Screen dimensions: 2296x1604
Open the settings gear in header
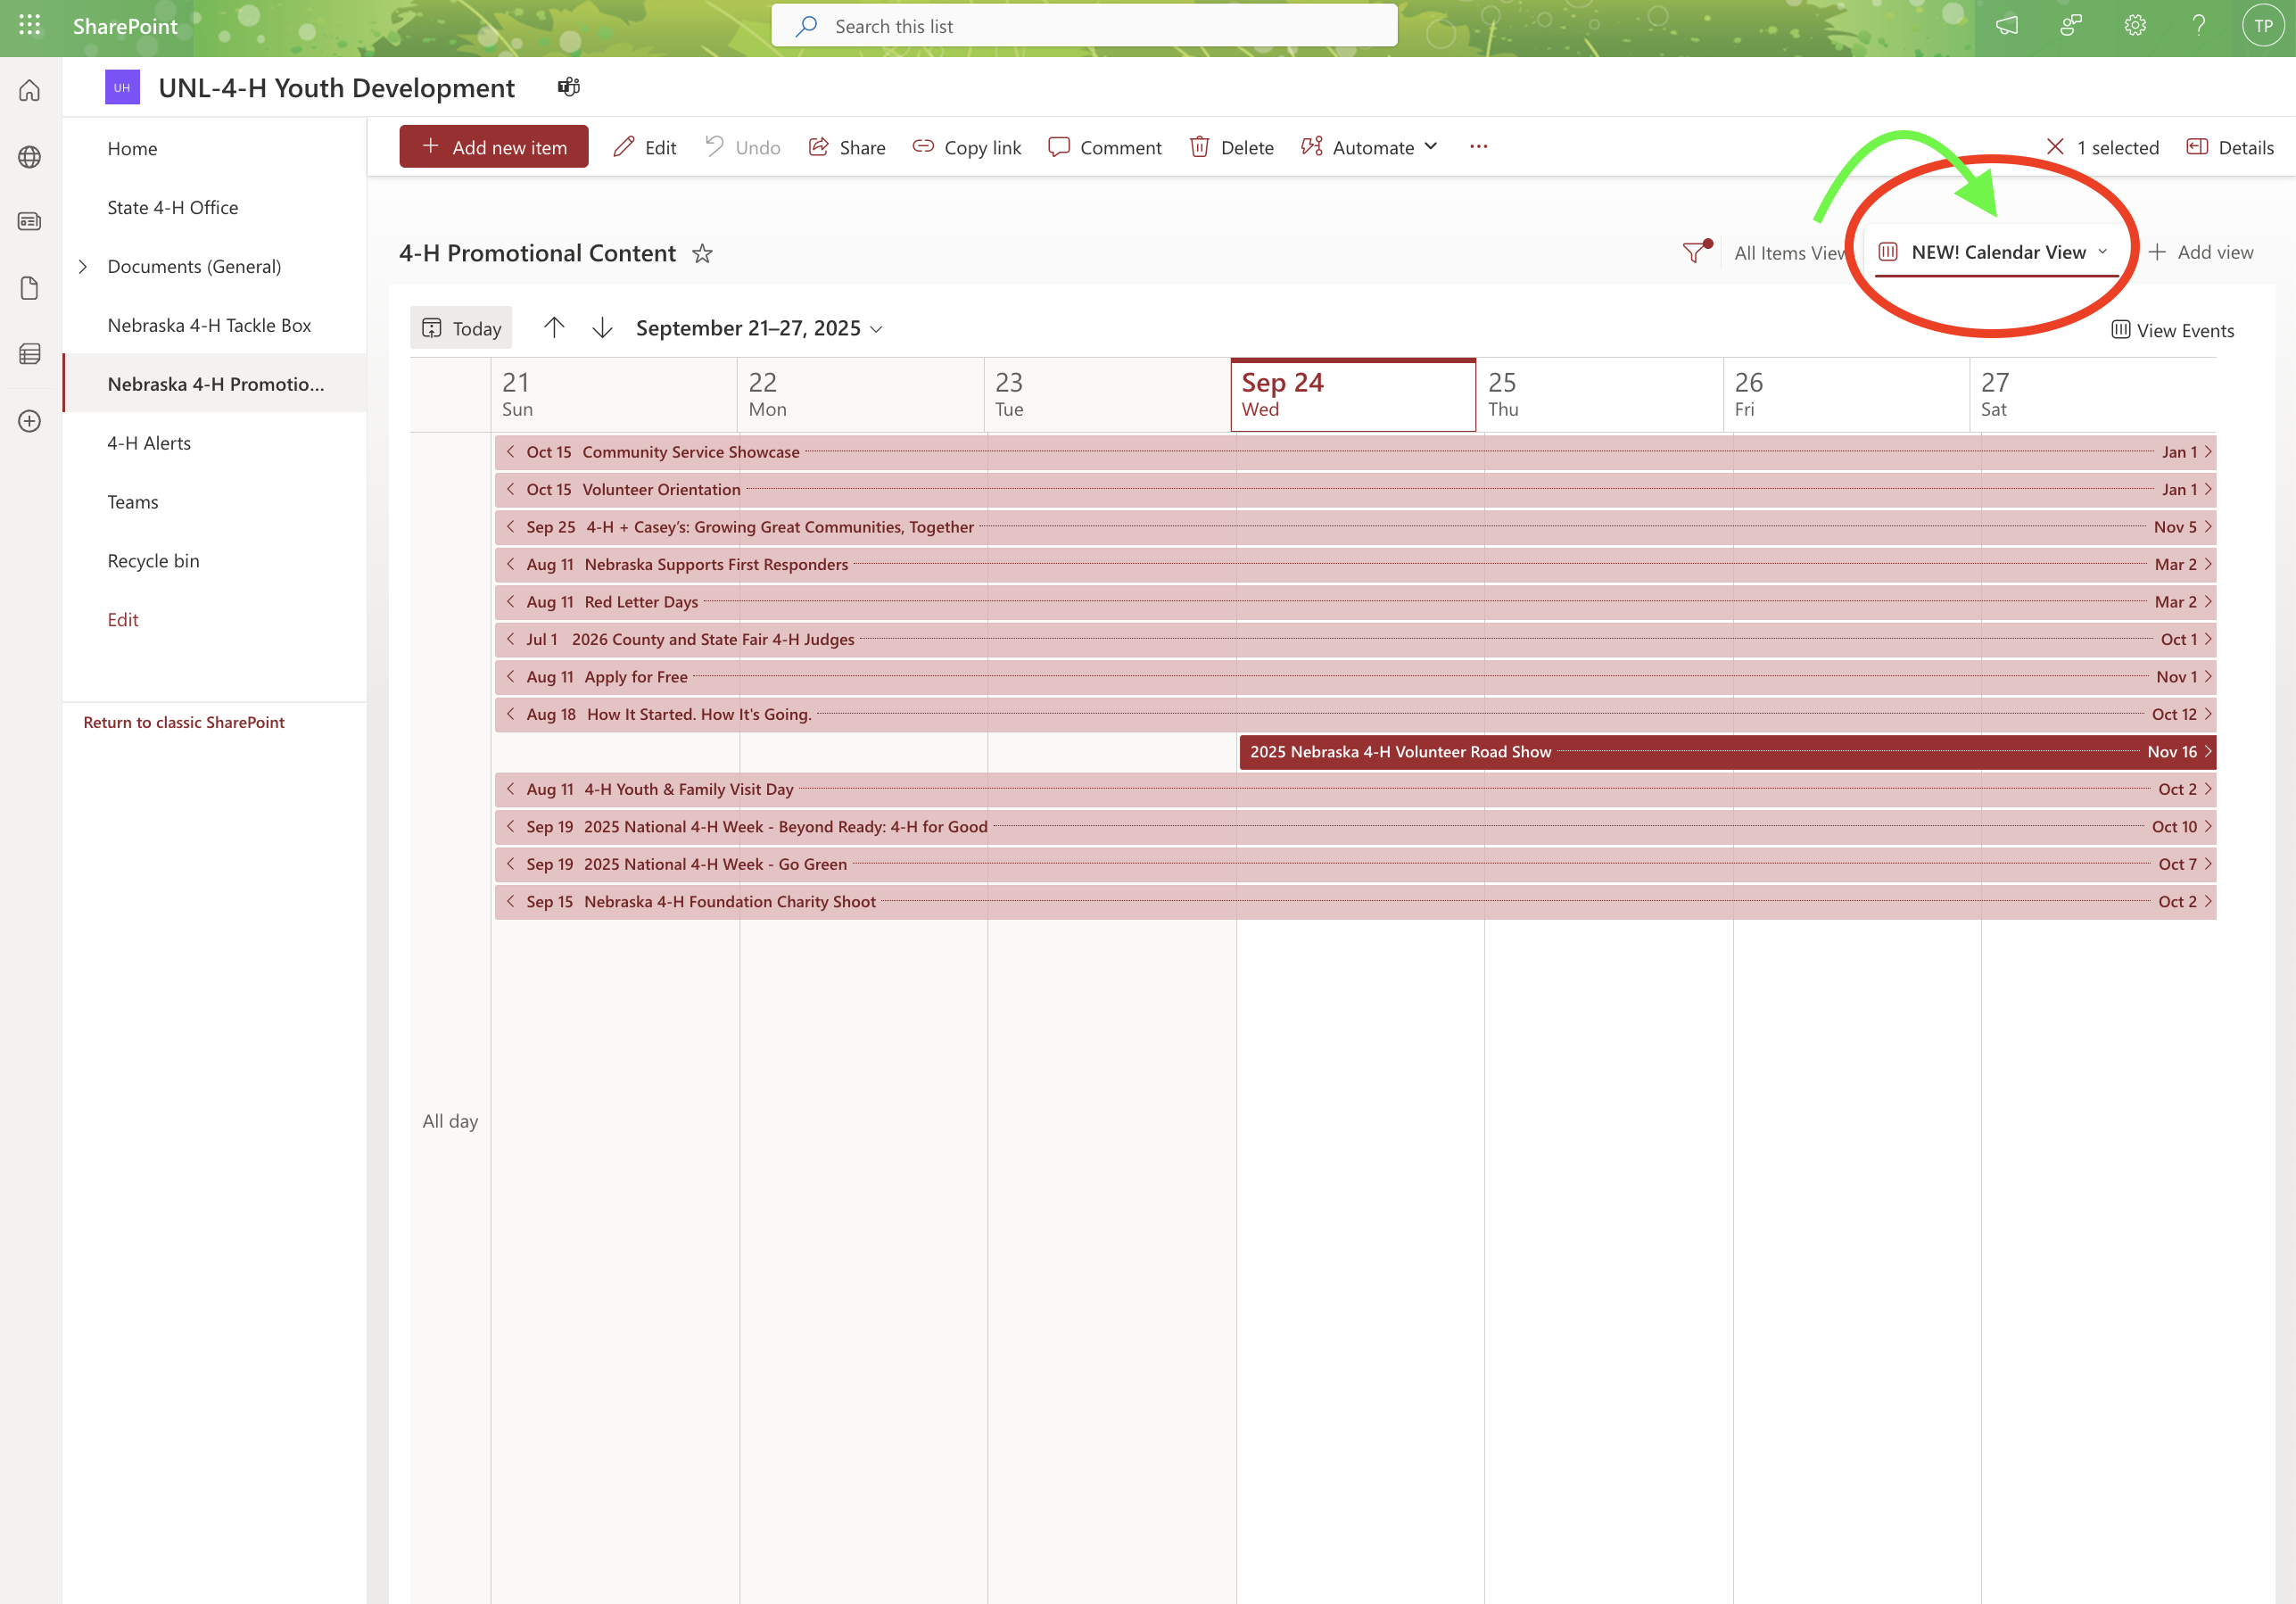(x=2134, y=26)
